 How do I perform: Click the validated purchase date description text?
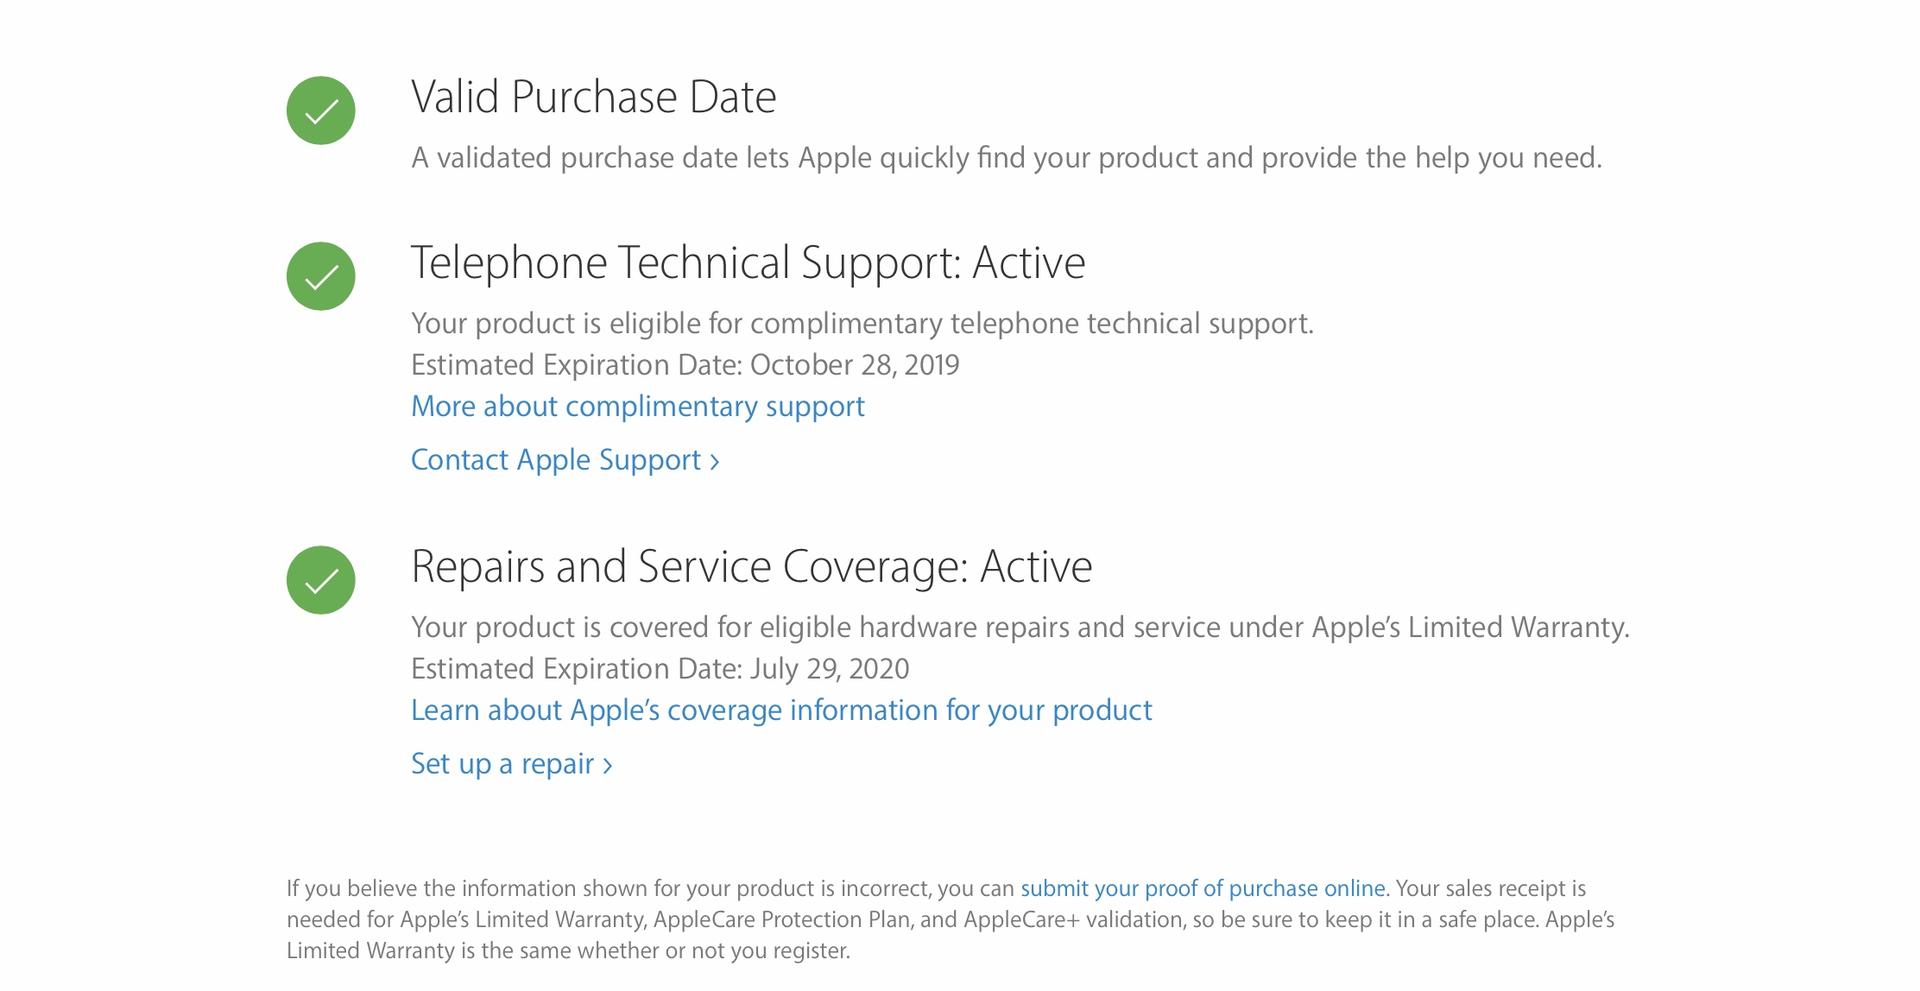tap(1006, 158)
